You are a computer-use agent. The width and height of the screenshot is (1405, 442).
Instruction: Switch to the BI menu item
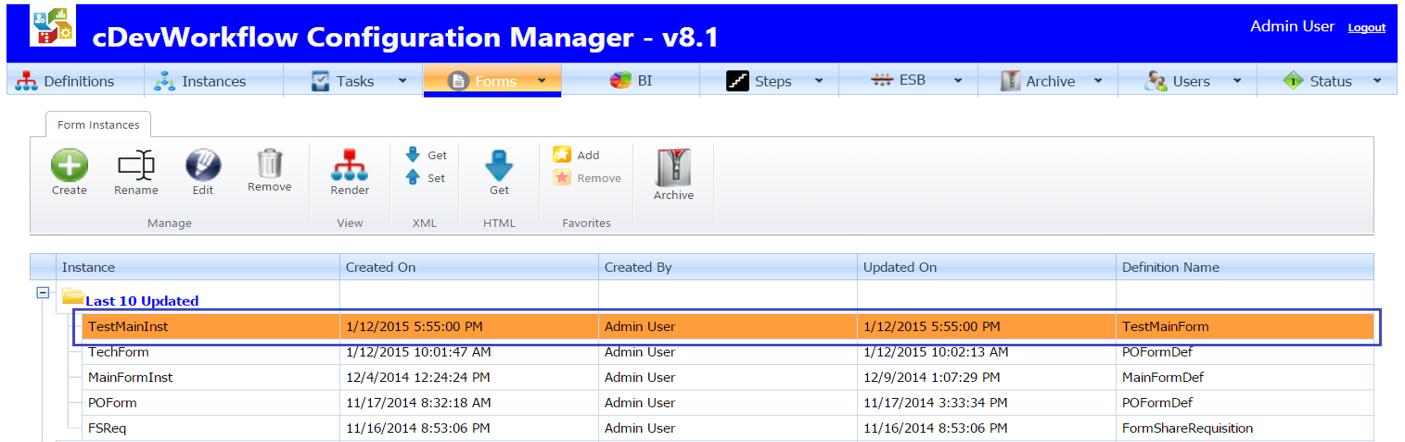pyautogui.click(x=637, y=81)
